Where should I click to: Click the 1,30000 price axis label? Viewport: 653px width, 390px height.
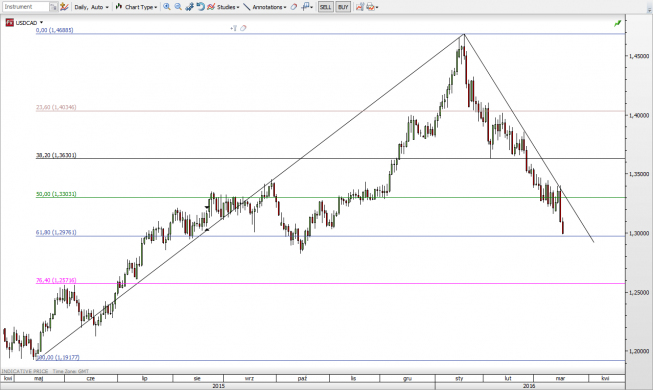point(639,233)
